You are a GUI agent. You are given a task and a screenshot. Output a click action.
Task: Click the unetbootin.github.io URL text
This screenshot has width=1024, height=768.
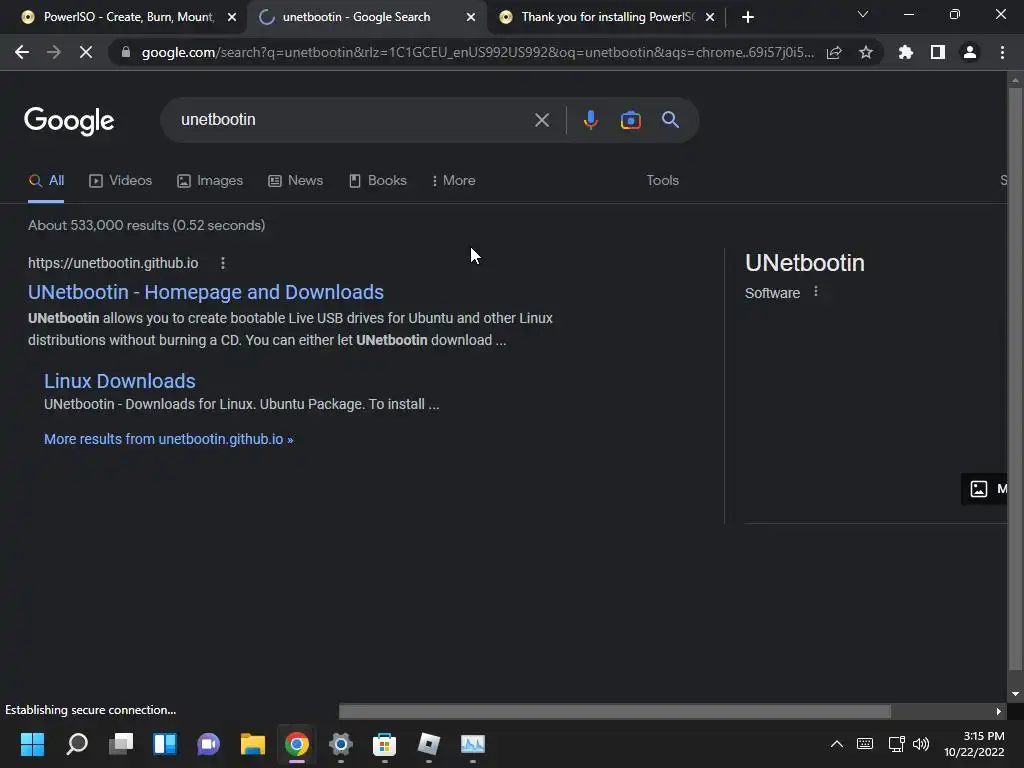tap(113, 263)
